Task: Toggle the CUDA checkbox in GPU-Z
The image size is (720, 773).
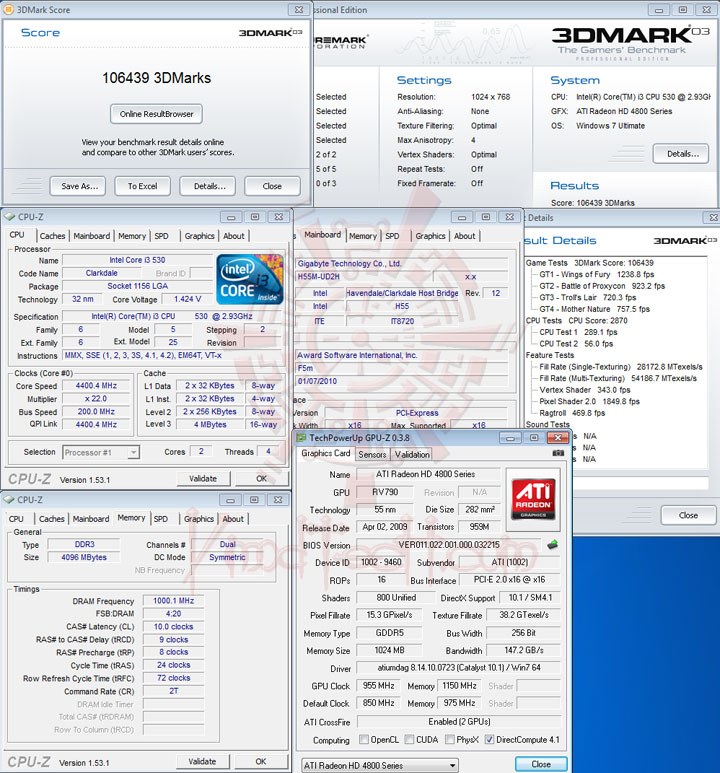Action: pos(409,739)
